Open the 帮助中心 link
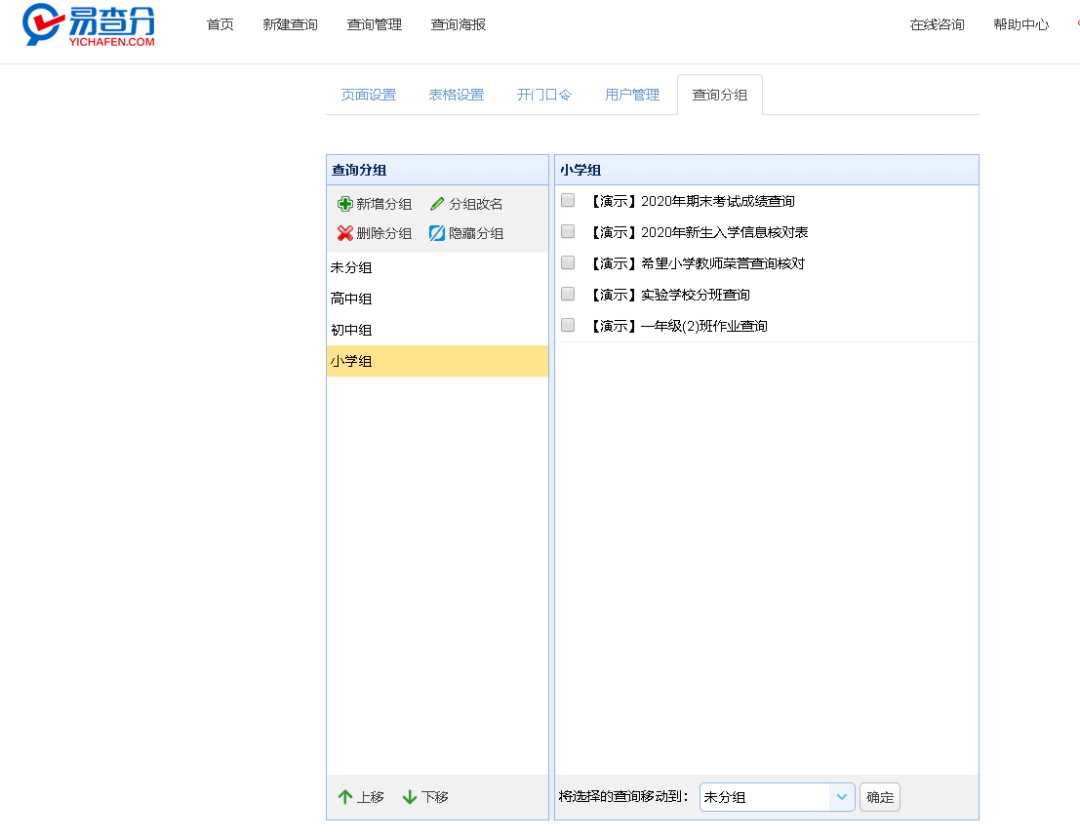 pyautogui.click(x=1020, y=25)
